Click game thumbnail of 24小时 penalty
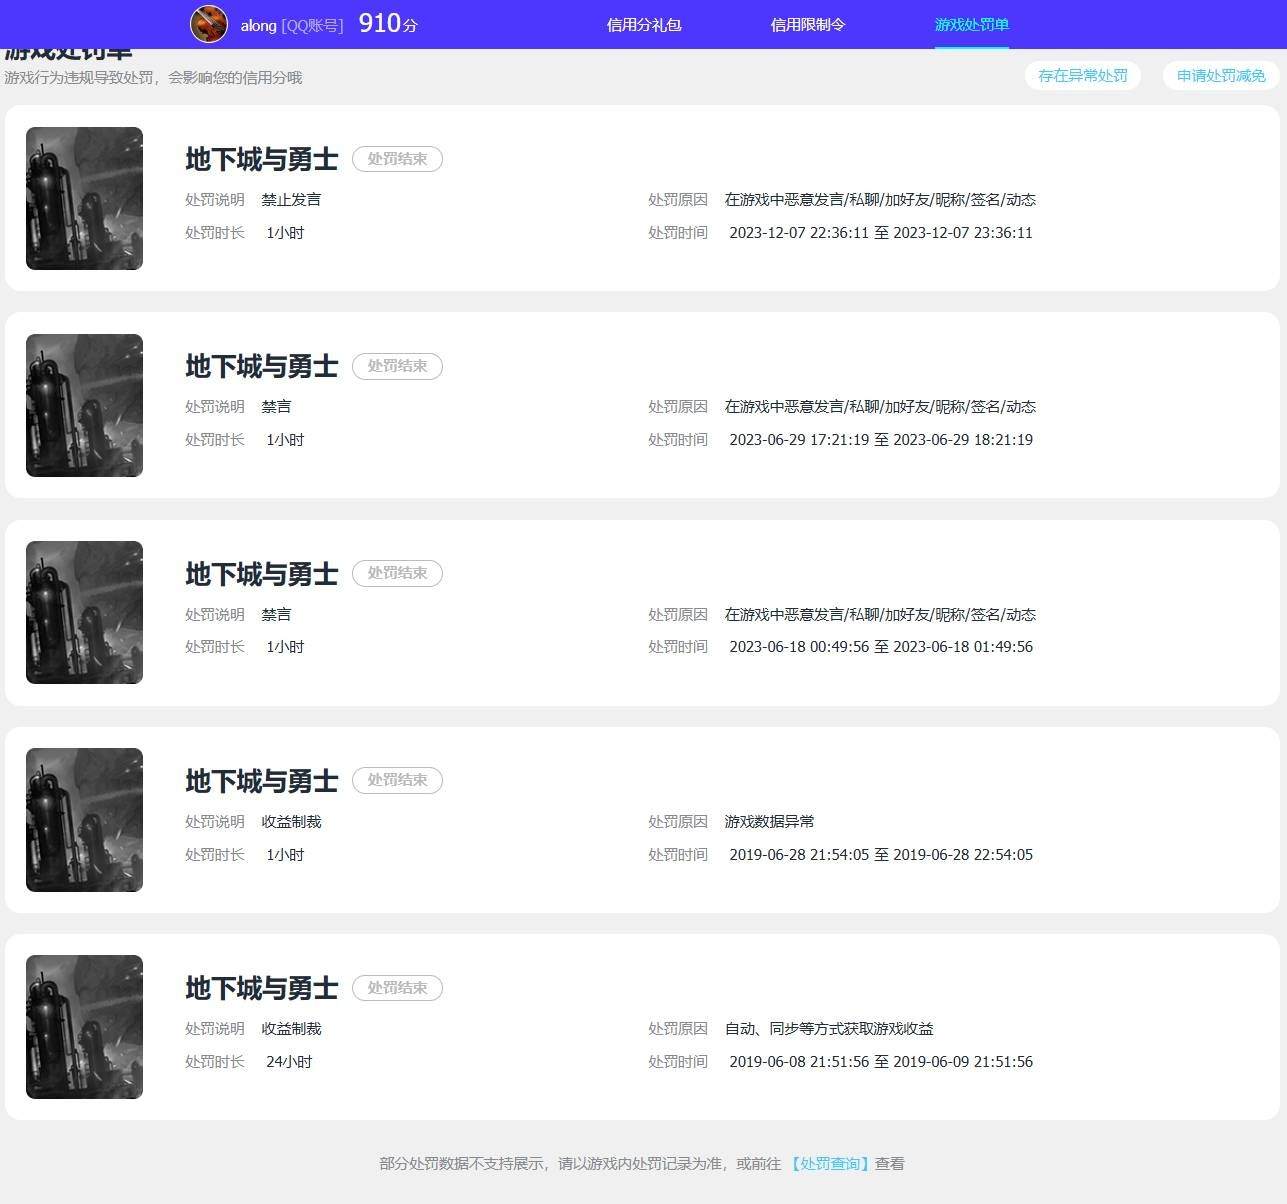The width and height of the screenshot is (1287, 1204). (84, 1027)
